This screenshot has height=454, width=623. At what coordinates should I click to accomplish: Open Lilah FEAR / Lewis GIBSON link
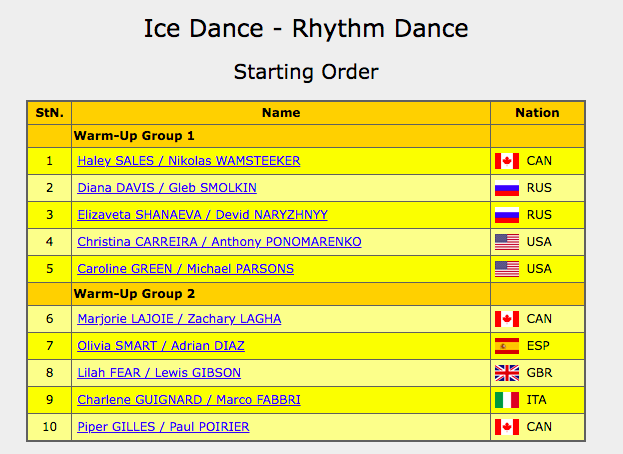pos(159,373)
